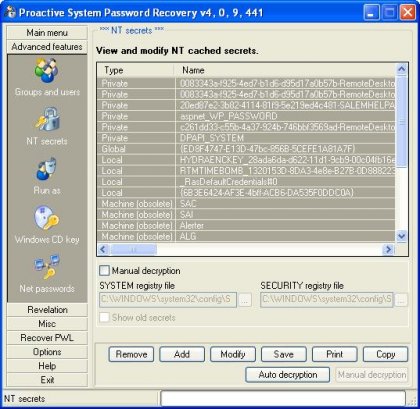This screenshot has height=409, width=420.
Task: Expand the Main menu section
Action: (x=47, y=33)
